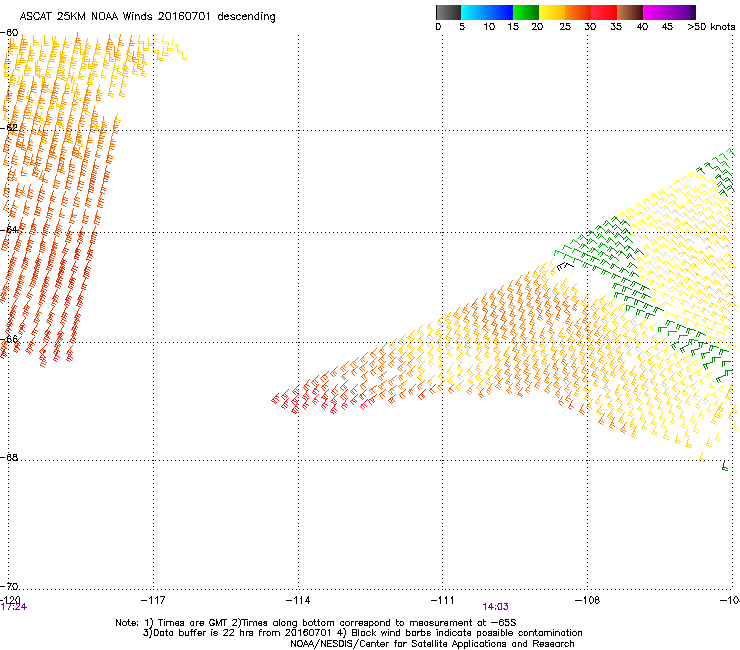740x650 pixels.
Task: Click the cyan-blue 5-15 knots legend segment
Action: click(487, 12)
